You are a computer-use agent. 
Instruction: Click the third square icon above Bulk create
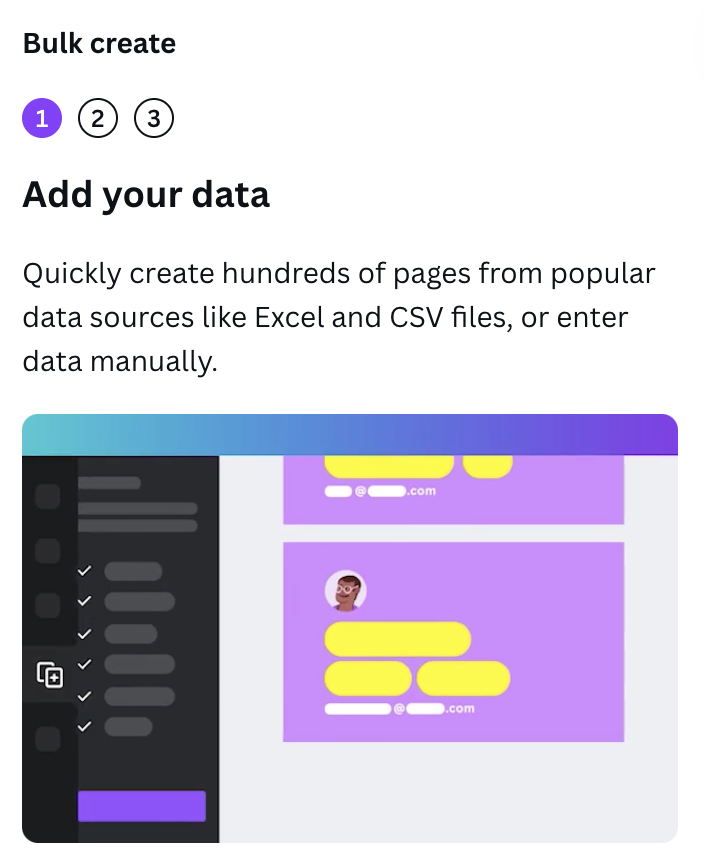point(46,603)
